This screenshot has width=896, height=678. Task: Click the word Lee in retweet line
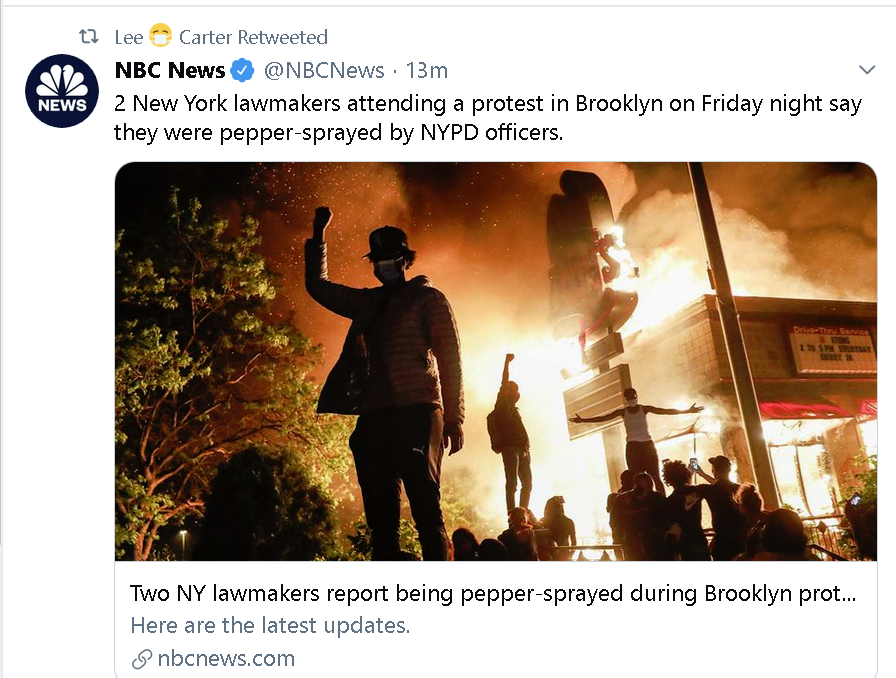[x=129, y=37]
